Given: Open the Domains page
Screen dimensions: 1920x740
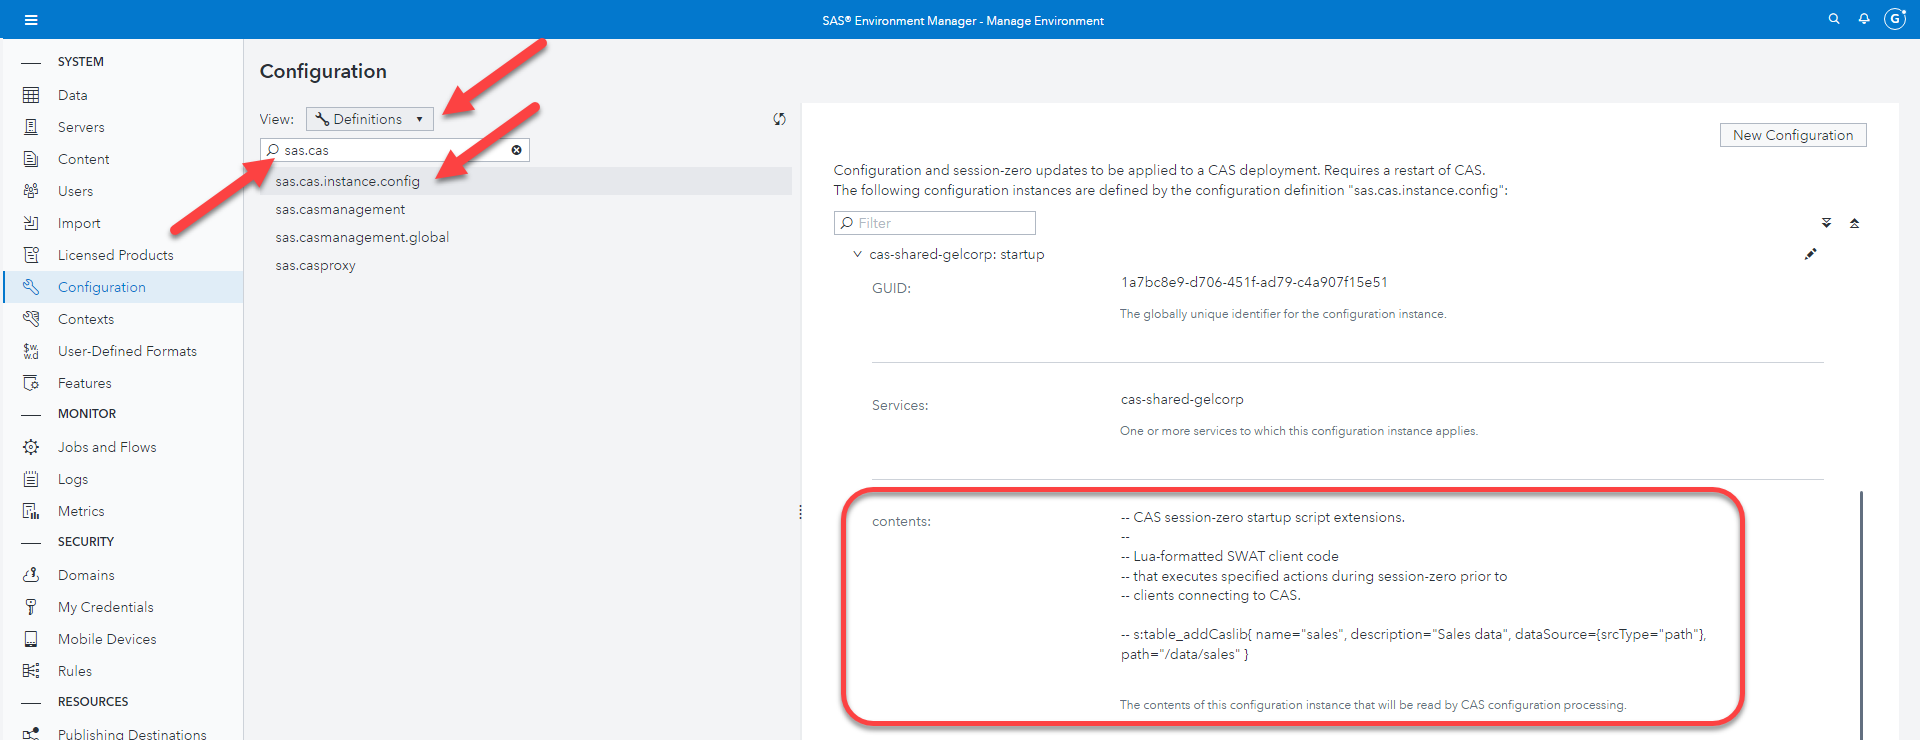Looking at the screenshot, I should (x=86, y=575).
